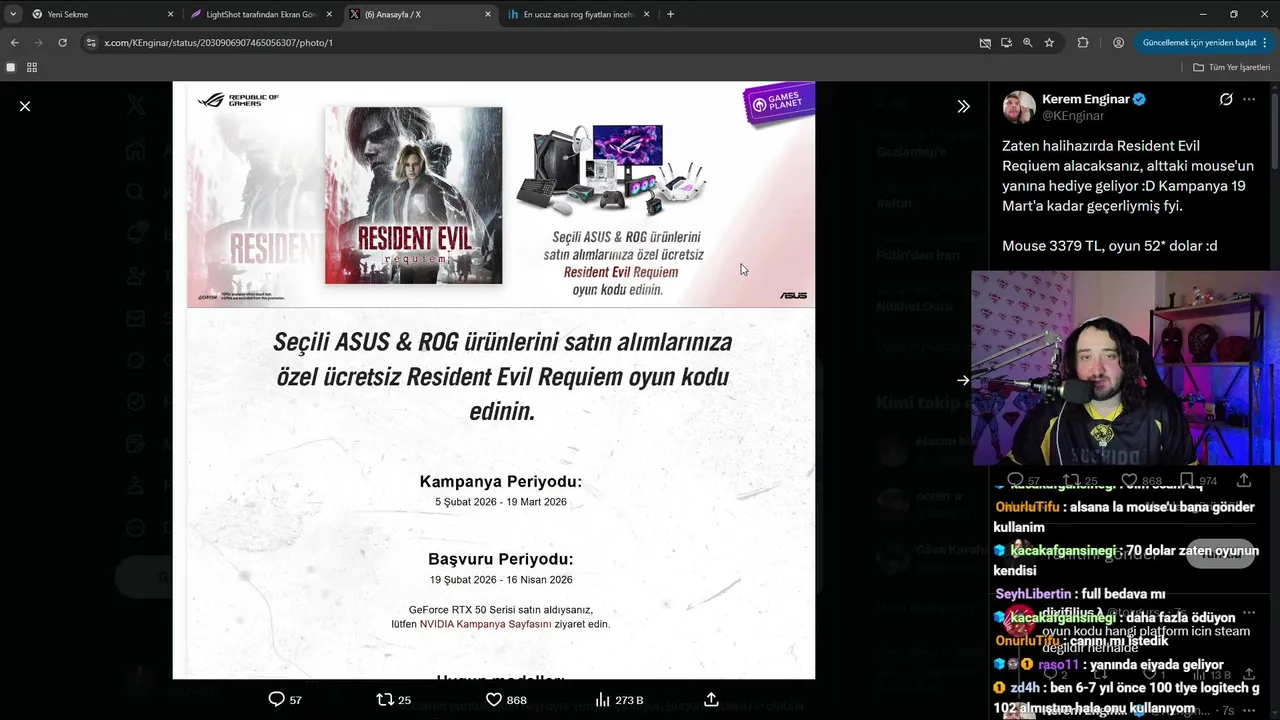This screenshot has height=720, width=1280.
Task: Open the camera blocked icon in address bar
Action: [x=985, y=43]
